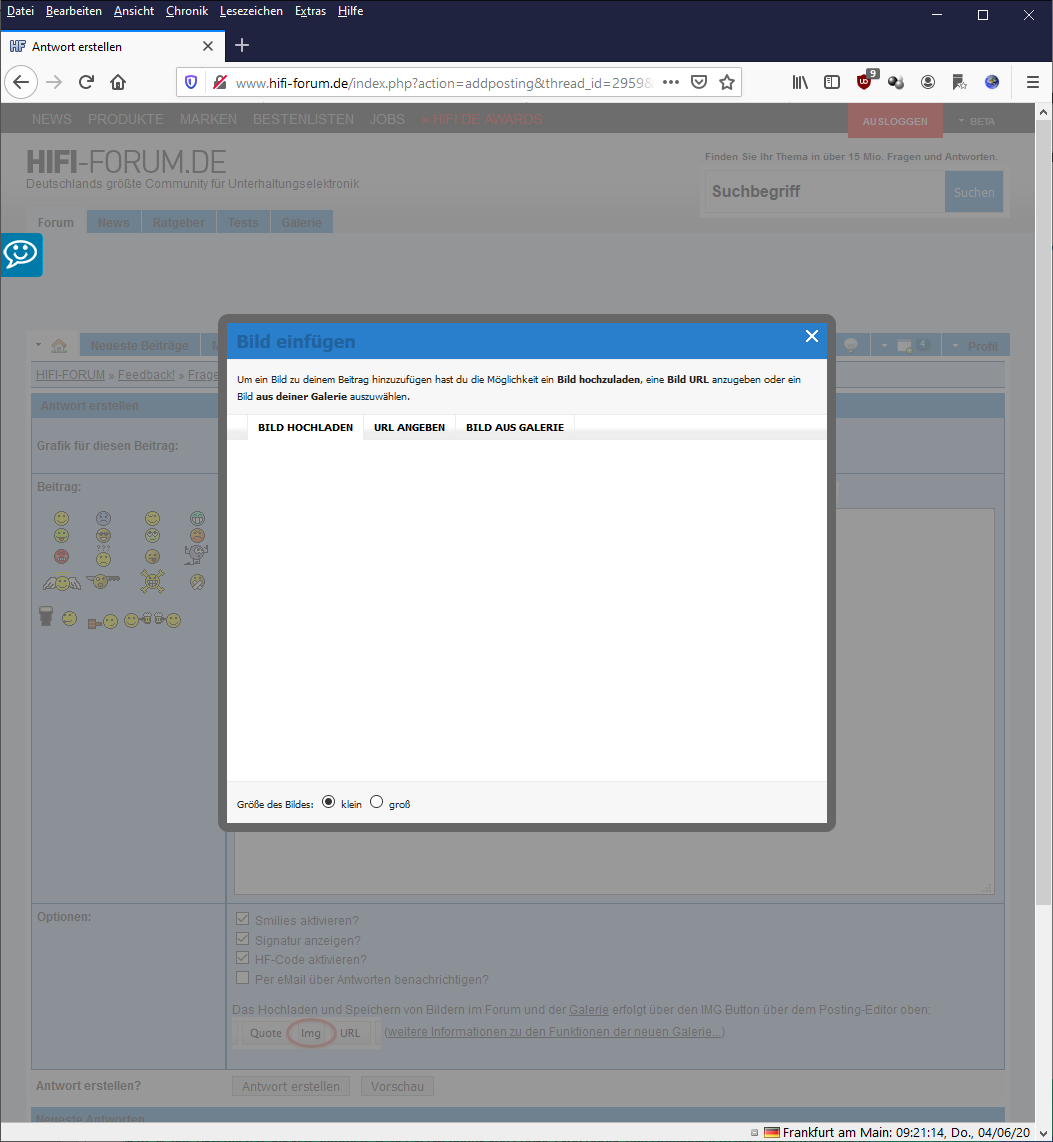Open the BILD AUS GALERIE tab
This screenshot has width=1053, height=1142.
(x=515, y=428)
